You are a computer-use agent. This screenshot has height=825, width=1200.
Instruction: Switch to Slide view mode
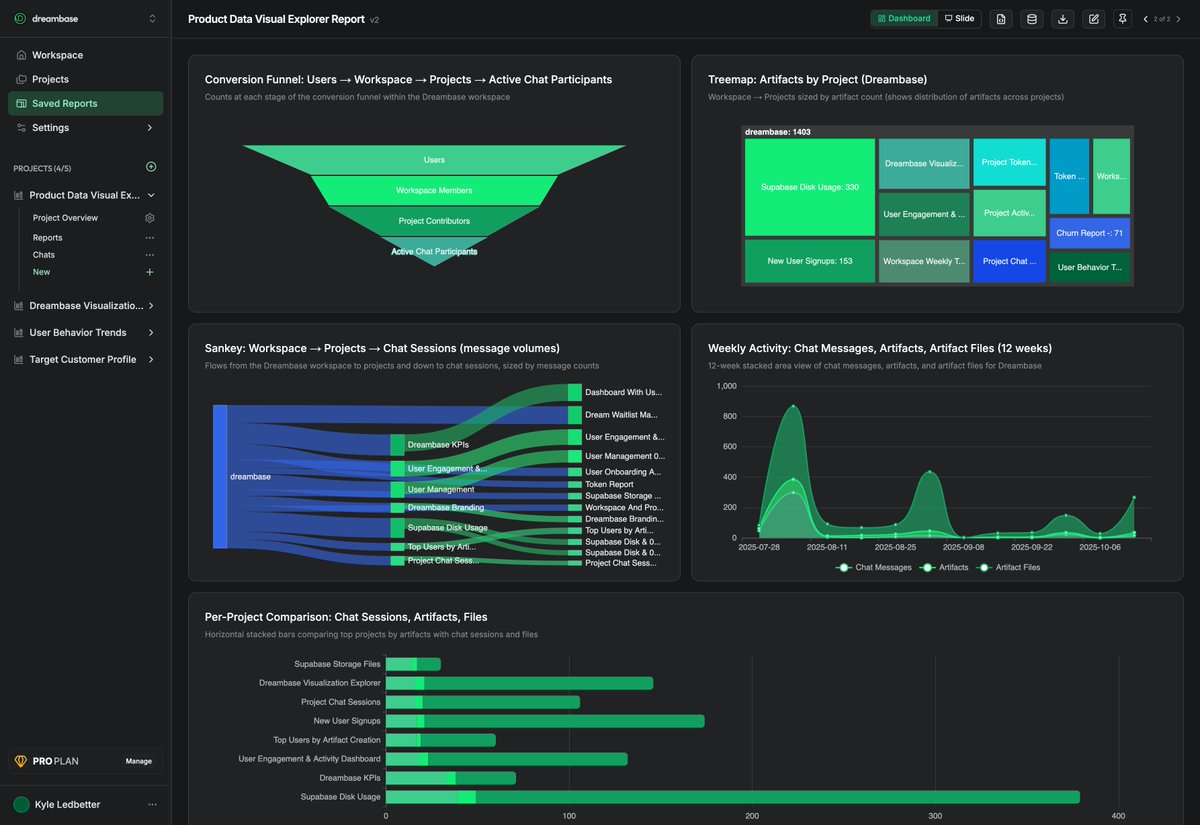(x=958, y=18)
